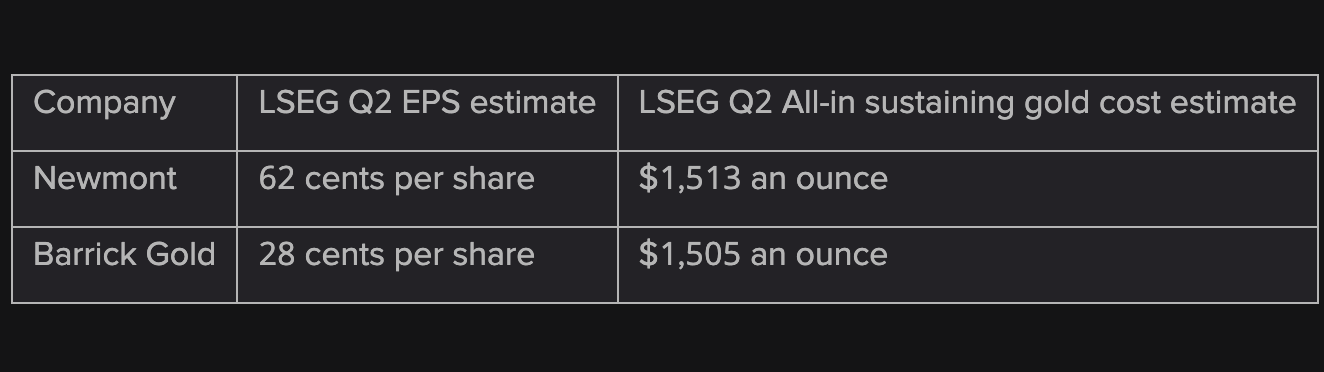
Task: Click the Barrick Gold company cell
Action: point(124,265)
